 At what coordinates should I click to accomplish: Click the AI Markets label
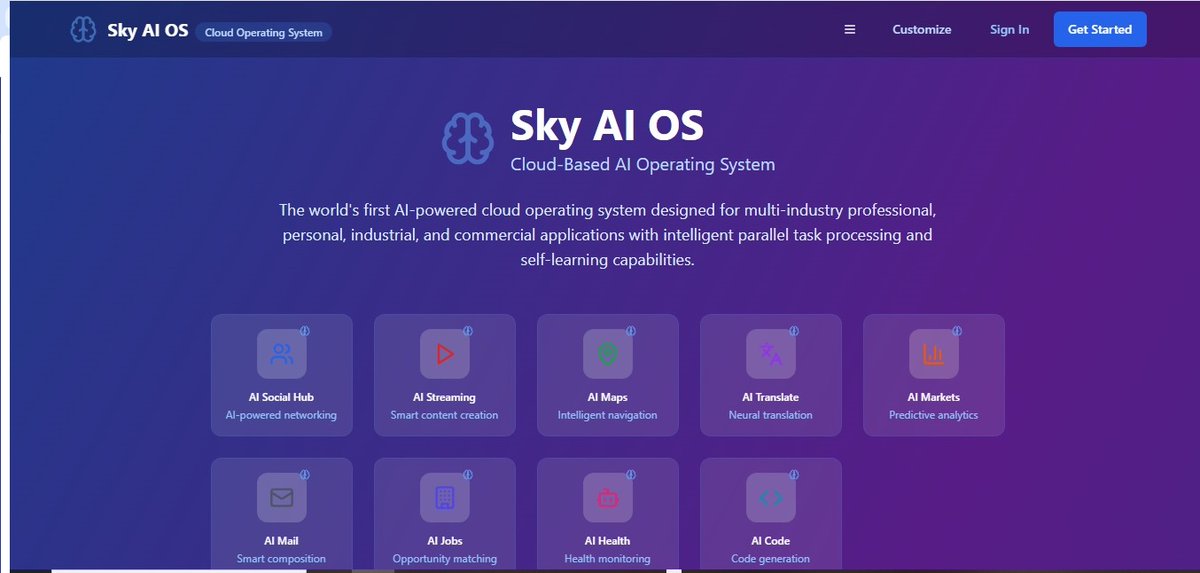click(x=934, y=397)
